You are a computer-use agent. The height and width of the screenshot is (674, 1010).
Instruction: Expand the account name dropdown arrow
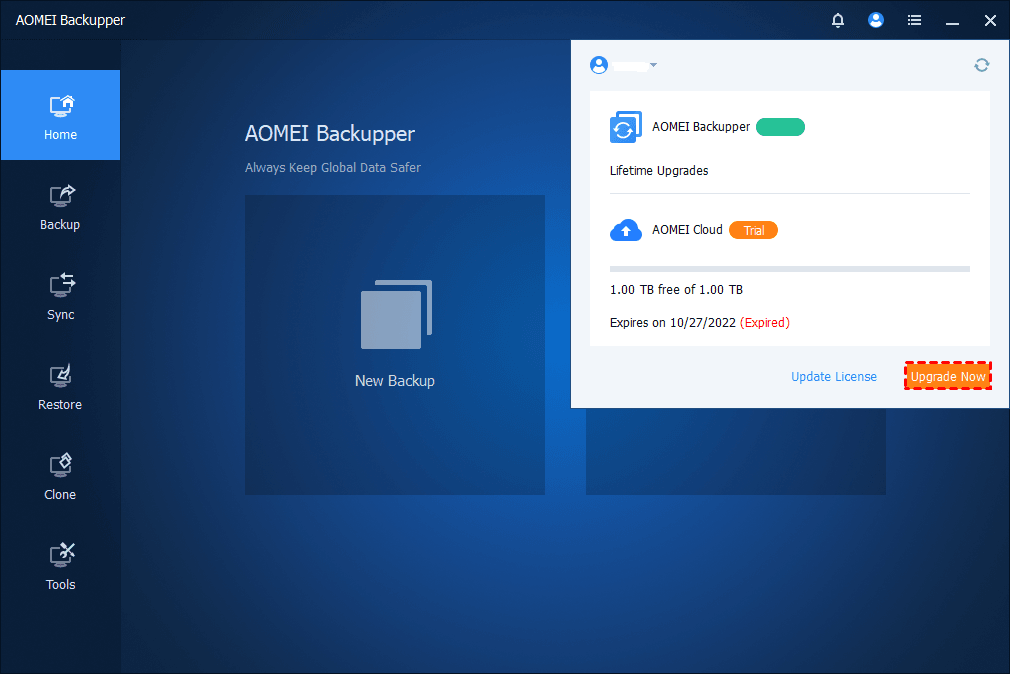click(653, 65)
